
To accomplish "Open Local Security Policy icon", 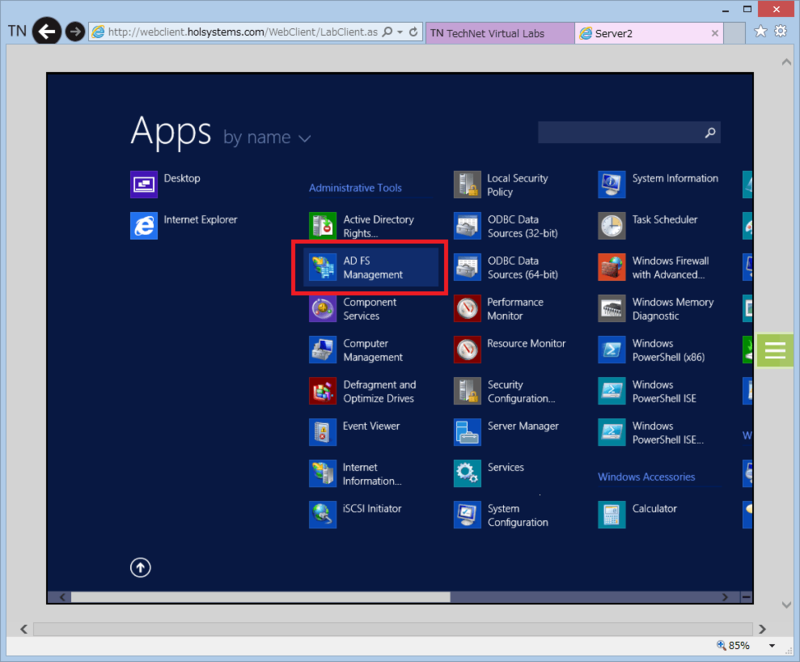I will click(x=467, y=184).
